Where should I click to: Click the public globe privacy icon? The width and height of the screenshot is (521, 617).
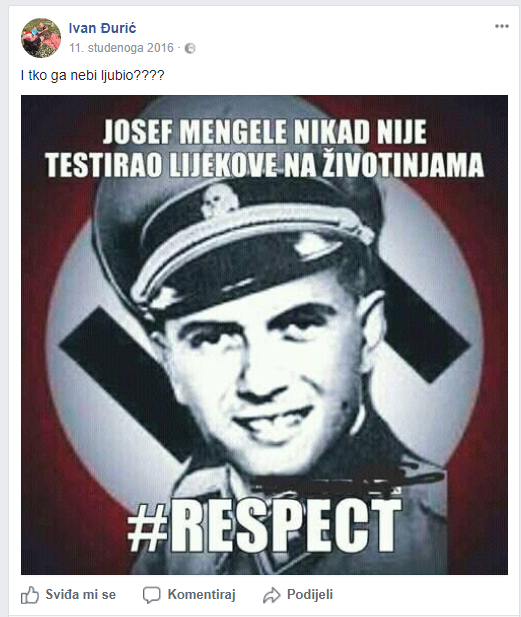(190, 48)
